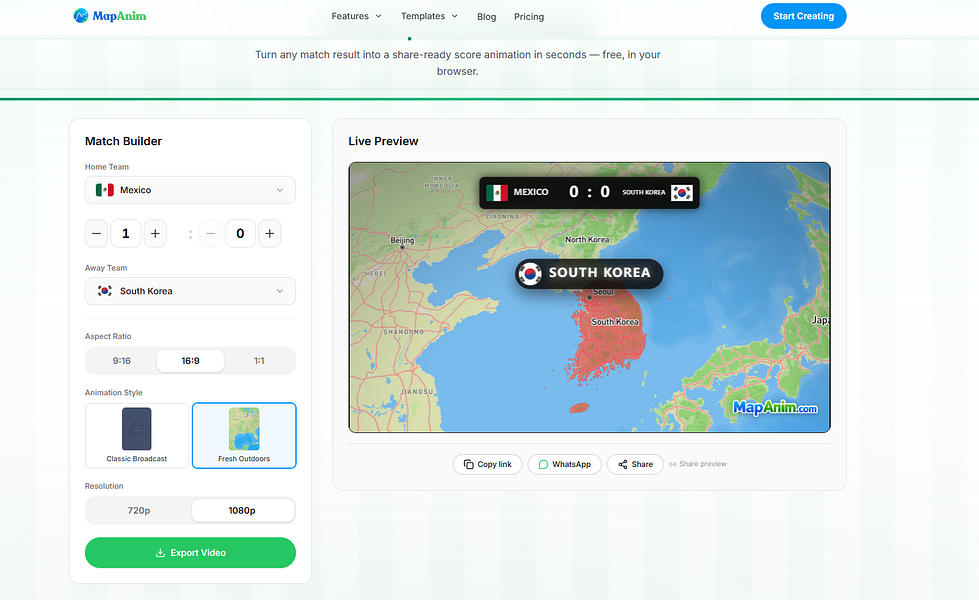Open the Features menu
Image resolution: width=979 pixels, height=600 pixels.
pyautogui.click(x=356, y=16)
